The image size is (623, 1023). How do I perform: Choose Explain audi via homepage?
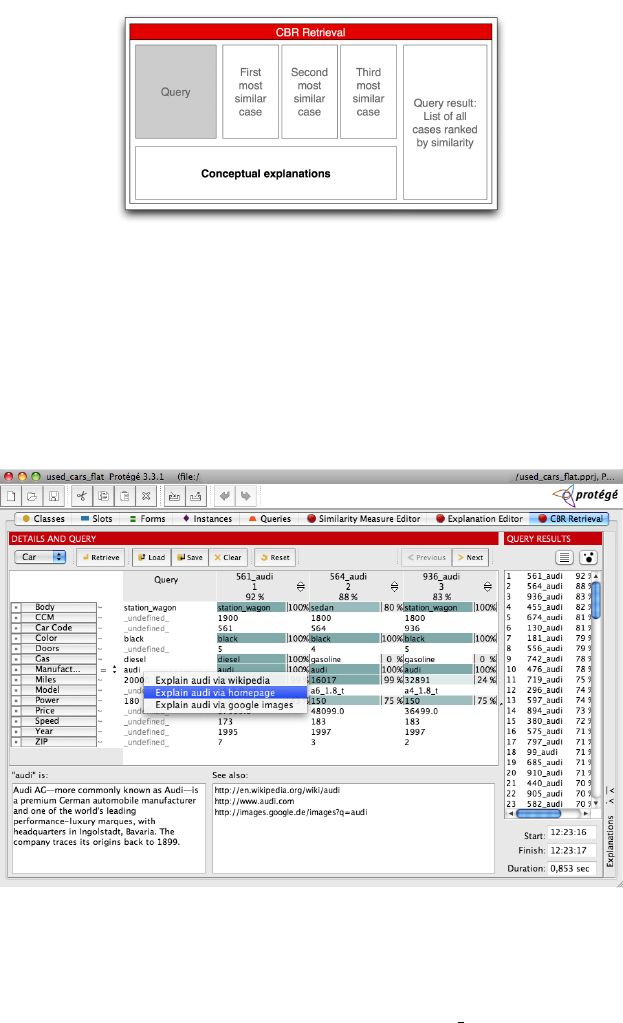pos(225,693)
